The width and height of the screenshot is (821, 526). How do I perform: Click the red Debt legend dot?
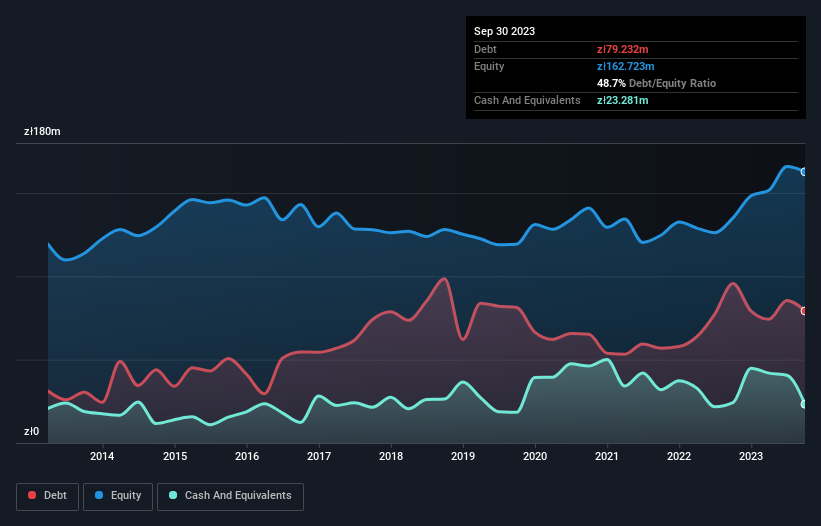click(32, 495)
